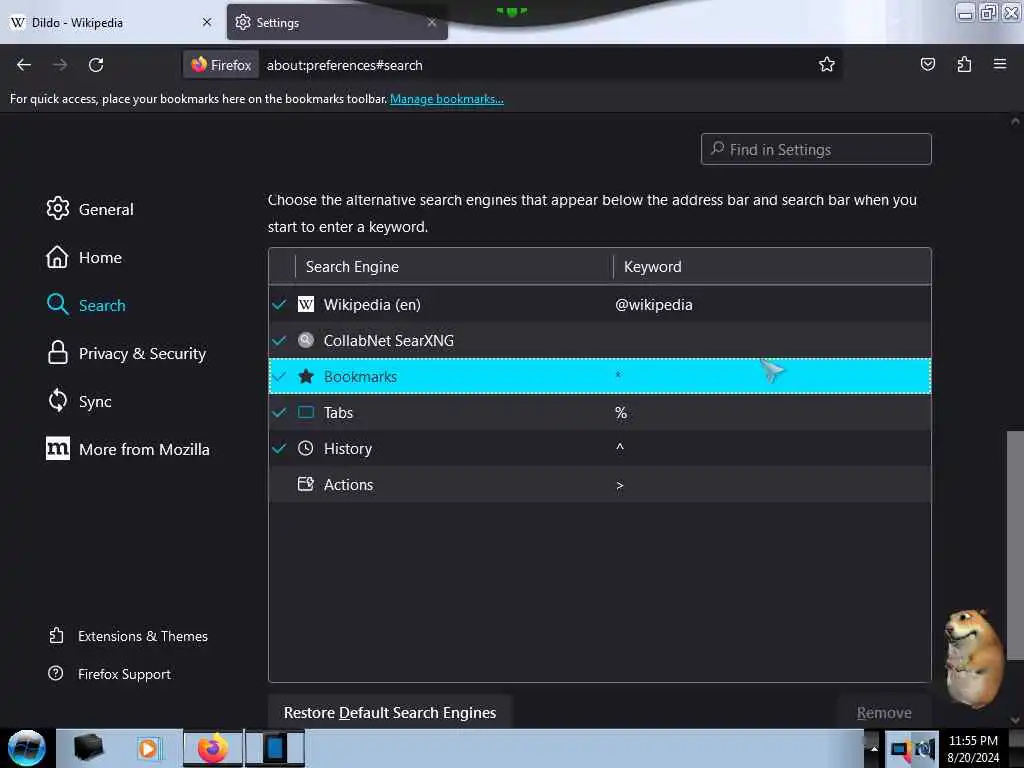Click the CollabNet SearXNG engine icon

(306, 340)
